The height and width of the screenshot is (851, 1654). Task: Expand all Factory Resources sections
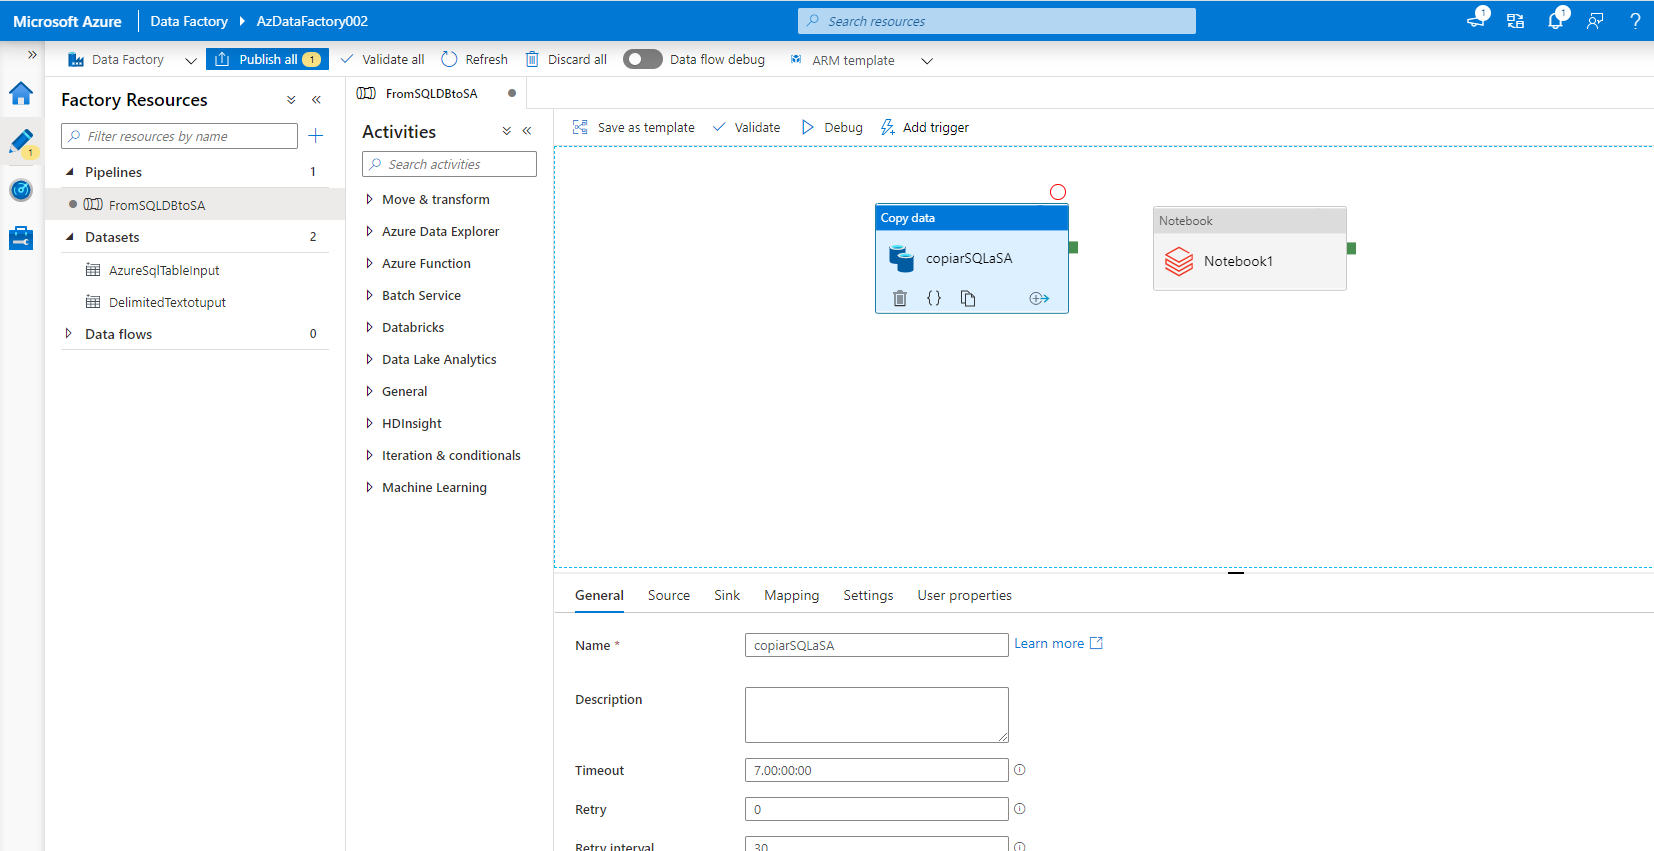(291, 100)
